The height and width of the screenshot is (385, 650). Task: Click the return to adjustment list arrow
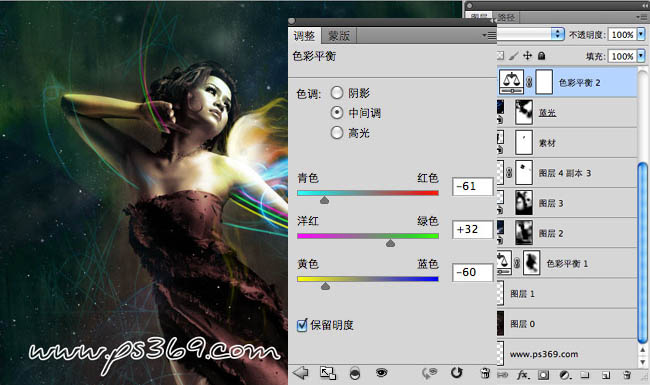coord(301,373)
